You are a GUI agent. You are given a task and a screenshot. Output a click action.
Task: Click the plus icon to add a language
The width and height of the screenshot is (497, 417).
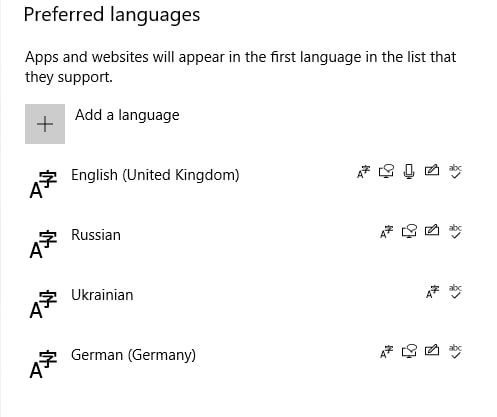tap(45, 124)
